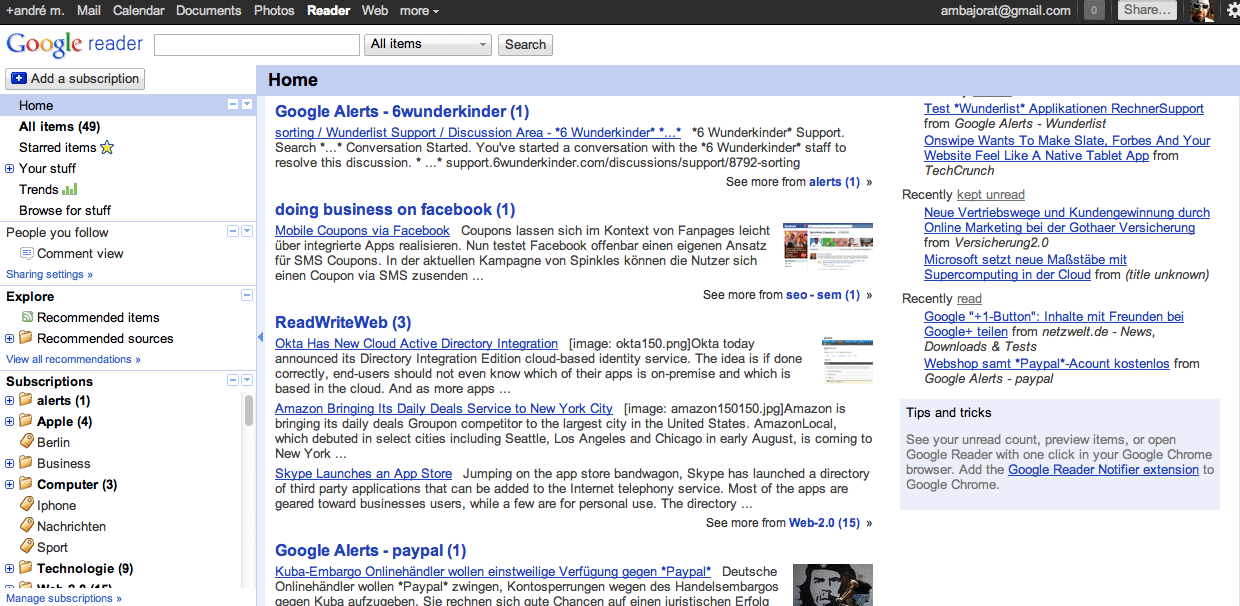Click the Iphone tag icon
Screen dimensions: 1240x606
27,505
